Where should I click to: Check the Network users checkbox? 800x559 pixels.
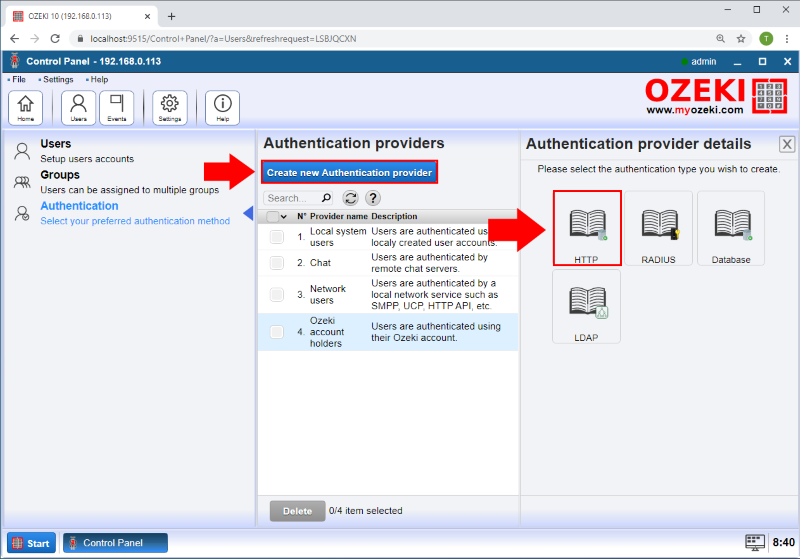click(277, 294)
